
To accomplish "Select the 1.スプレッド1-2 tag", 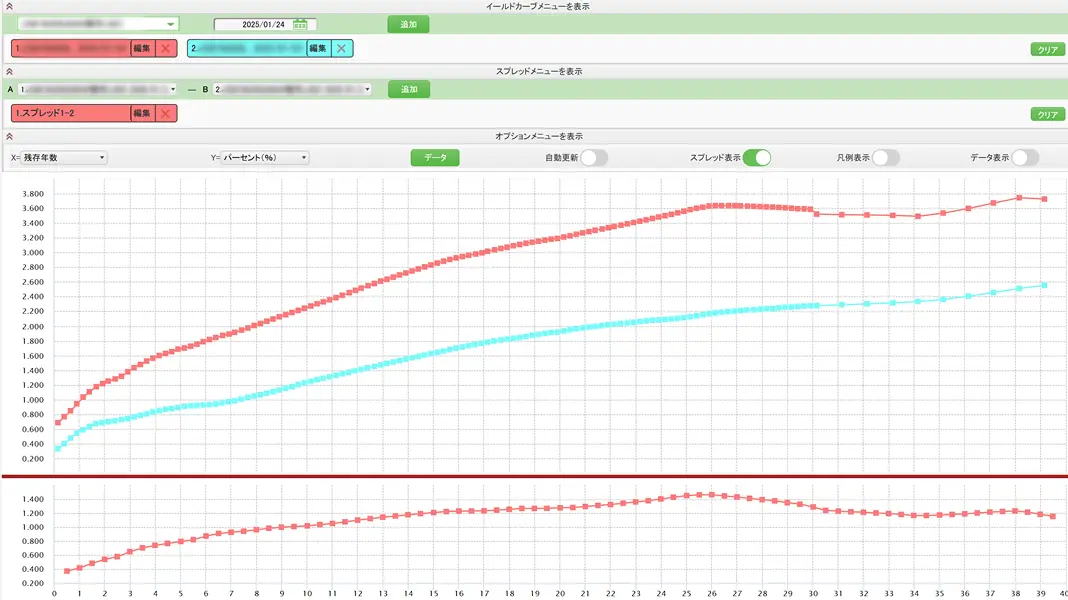I will 71,113.
